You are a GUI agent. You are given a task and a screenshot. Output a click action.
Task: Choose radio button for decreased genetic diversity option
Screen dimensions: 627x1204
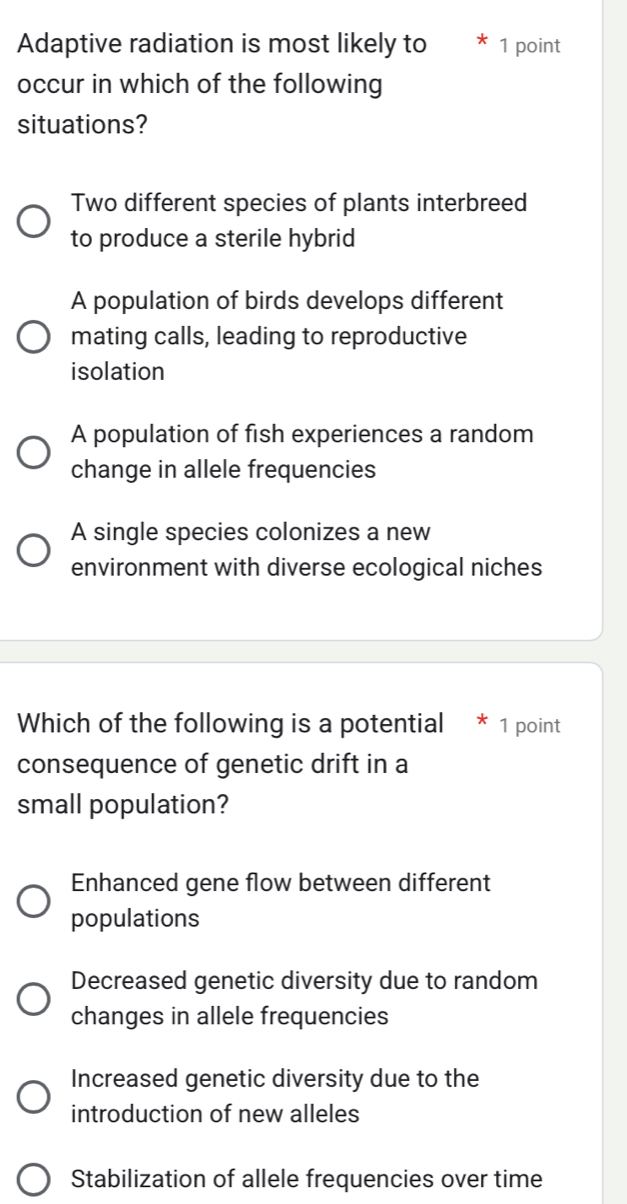[34, 998]
